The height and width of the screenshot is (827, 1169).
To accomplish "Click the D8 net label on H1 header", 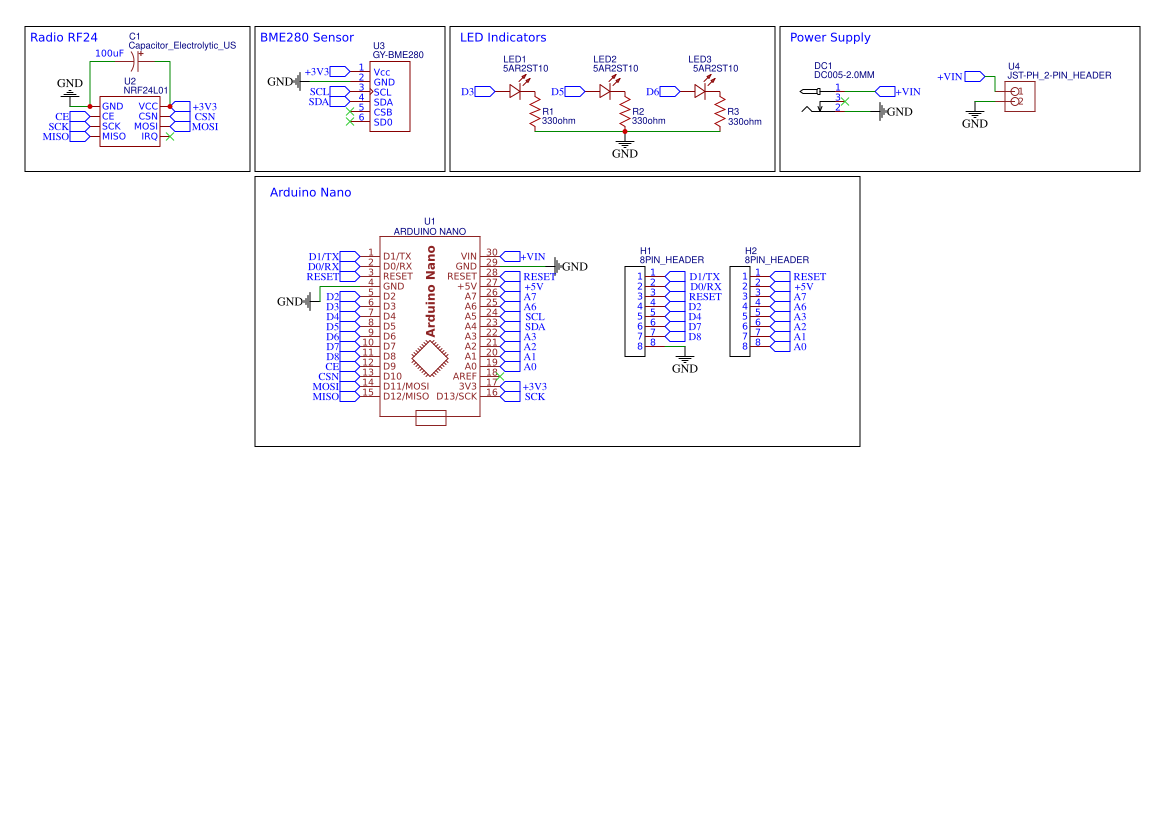I will [695, 337].
